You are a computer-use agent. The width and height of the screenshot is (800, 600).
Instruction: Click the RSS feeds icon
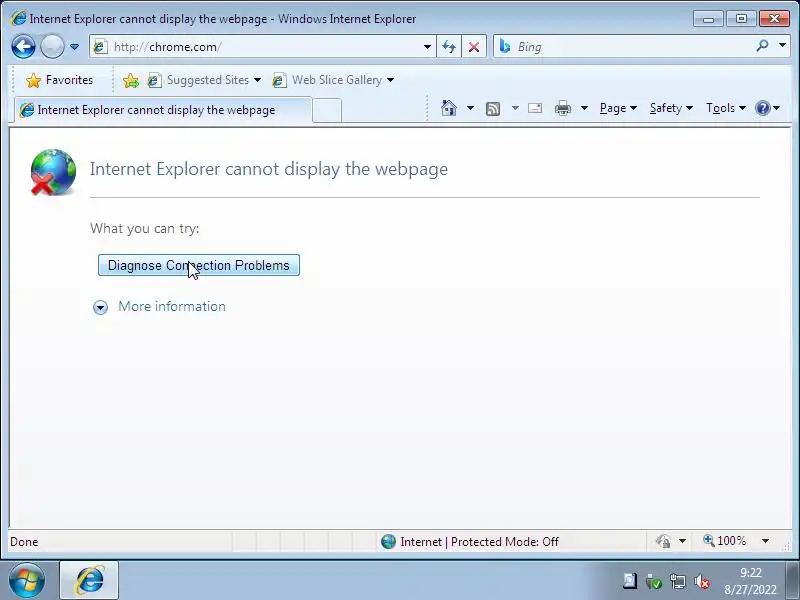[493, 108]
